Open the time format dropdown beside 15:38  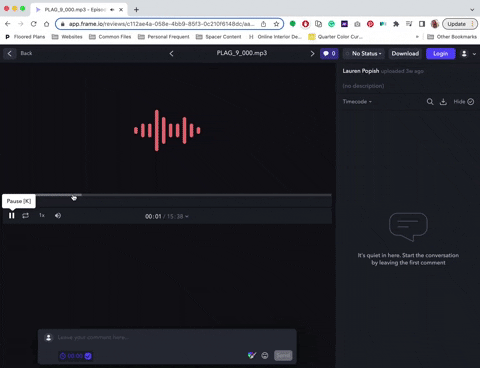click(x=187, y=217)
